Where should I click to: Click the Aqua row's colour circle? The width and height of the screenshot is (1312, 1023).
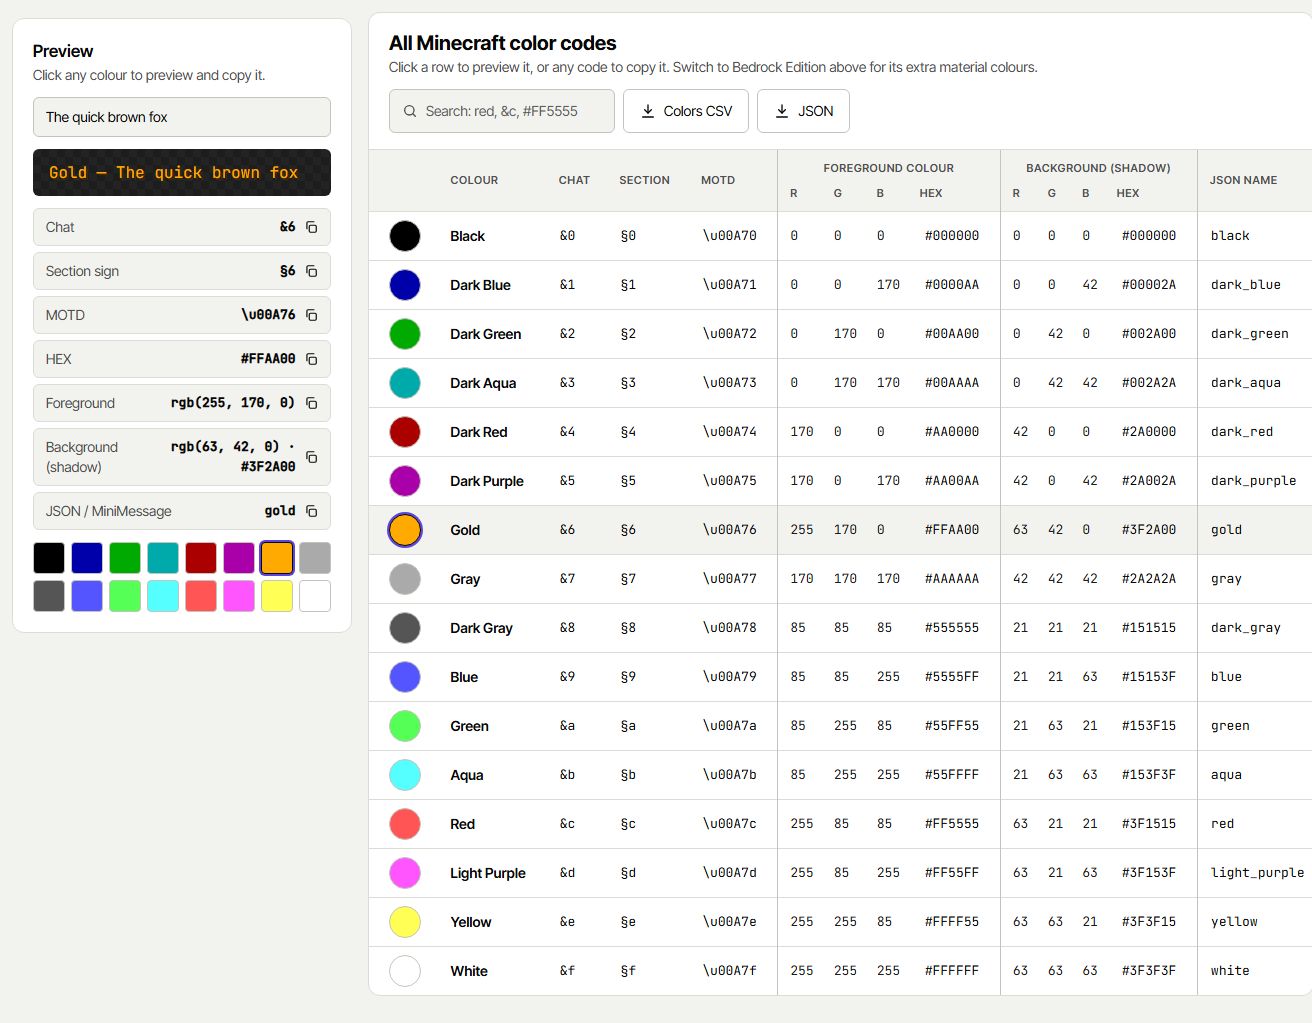405,775
